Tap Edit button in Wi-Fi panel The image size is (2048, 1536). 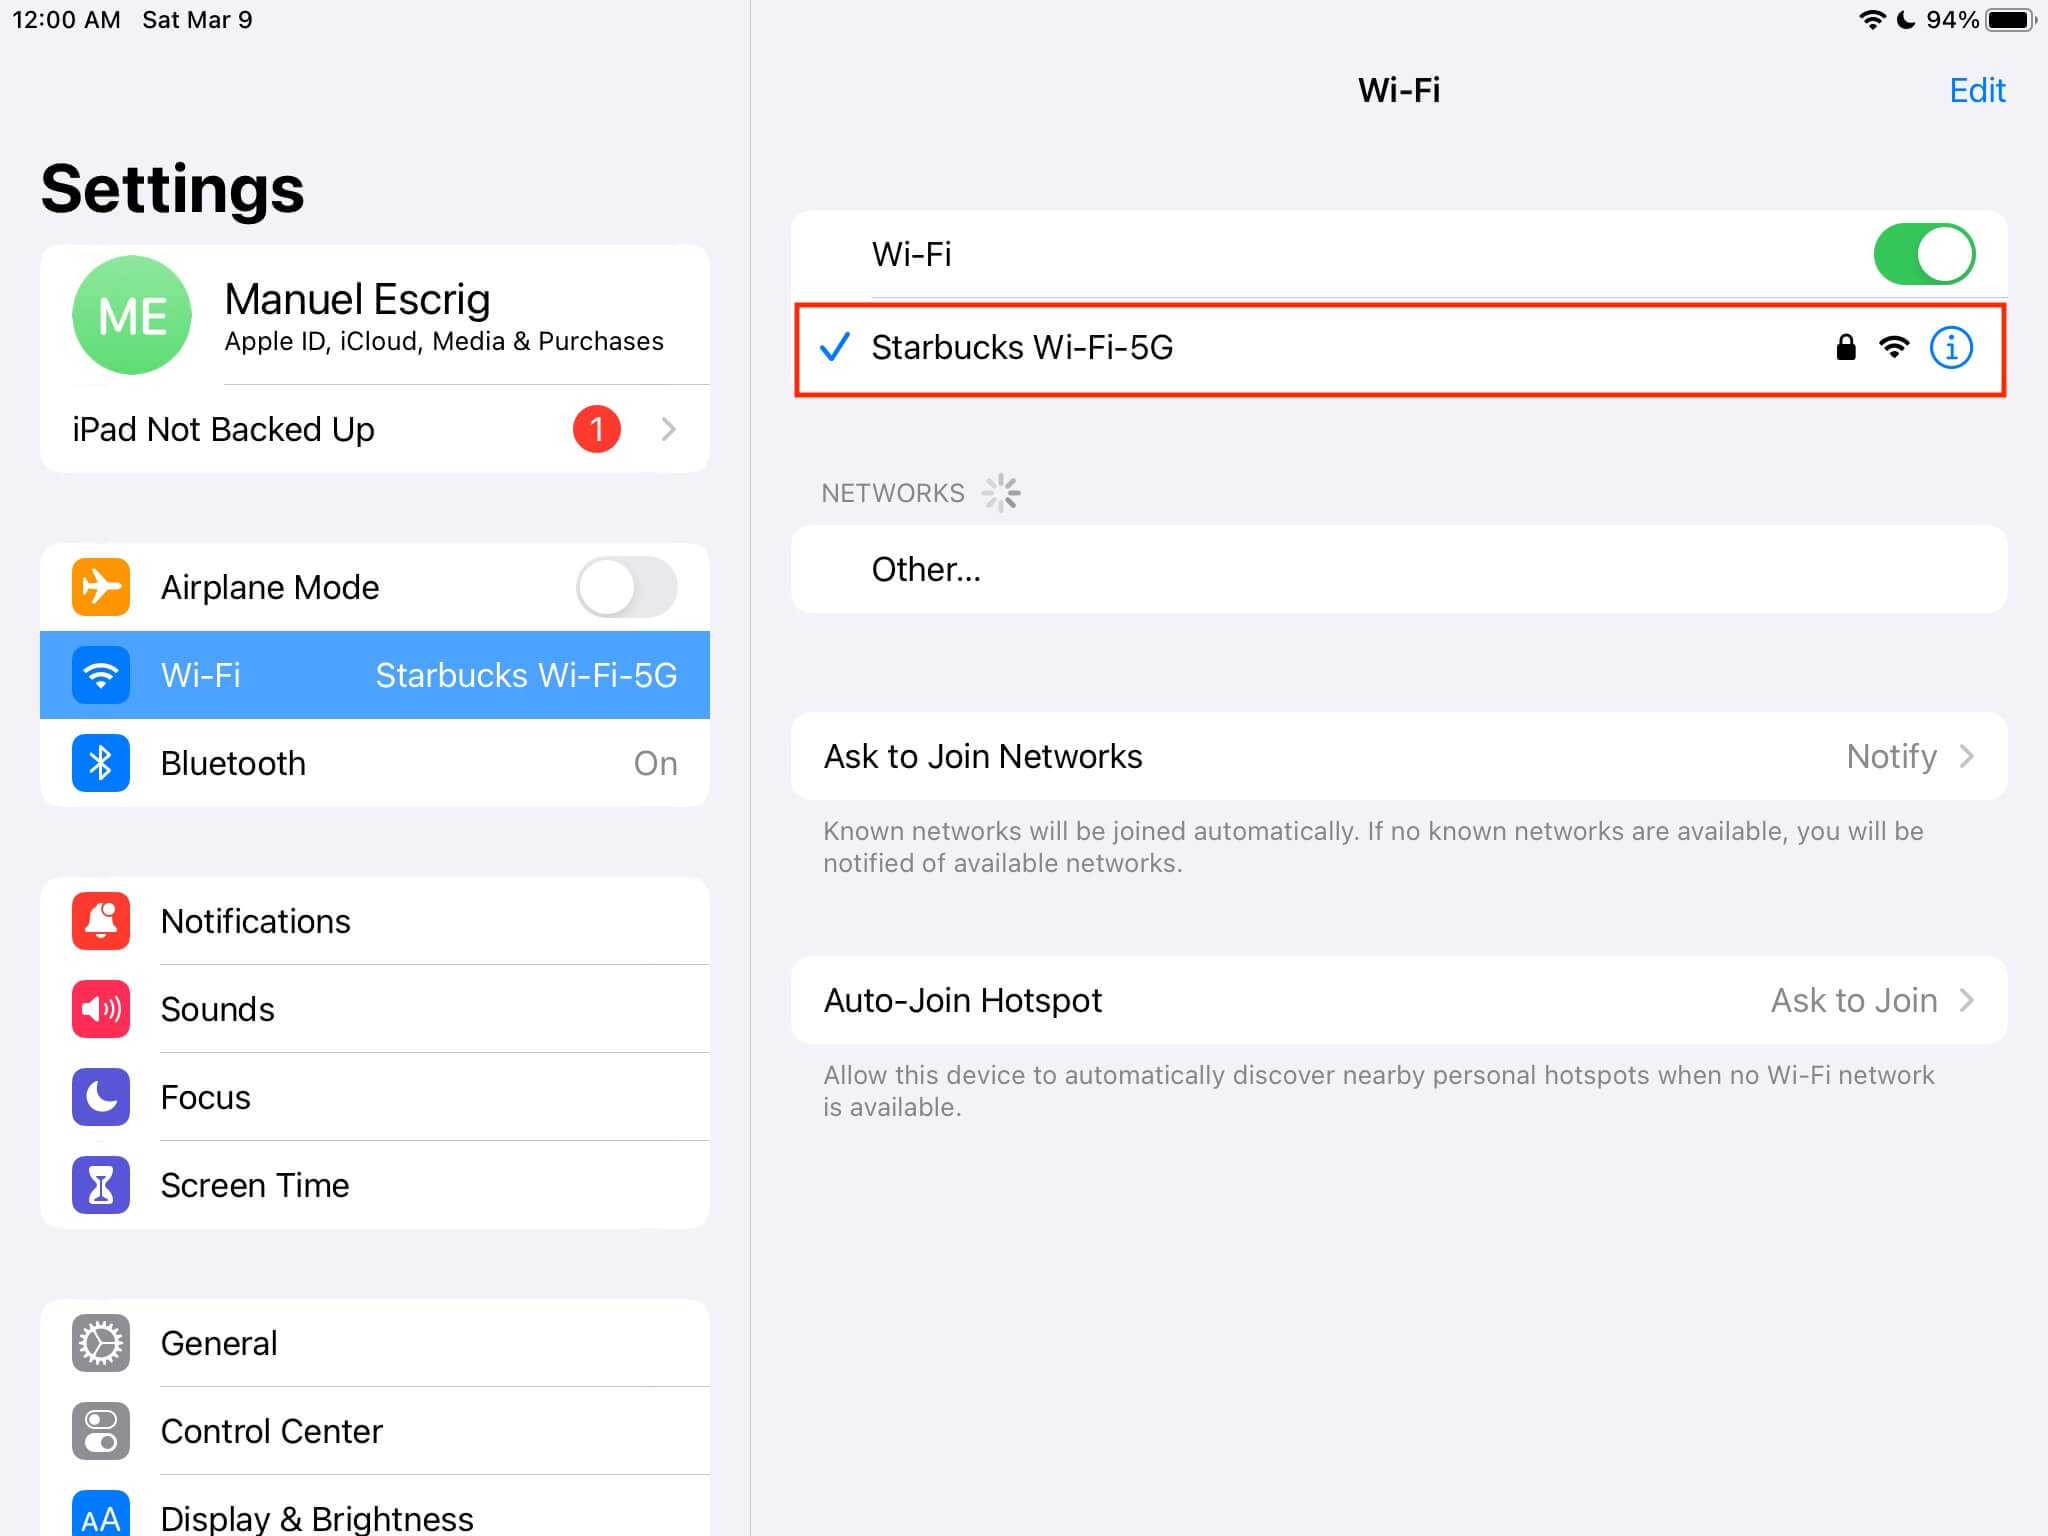point(1975,89)
